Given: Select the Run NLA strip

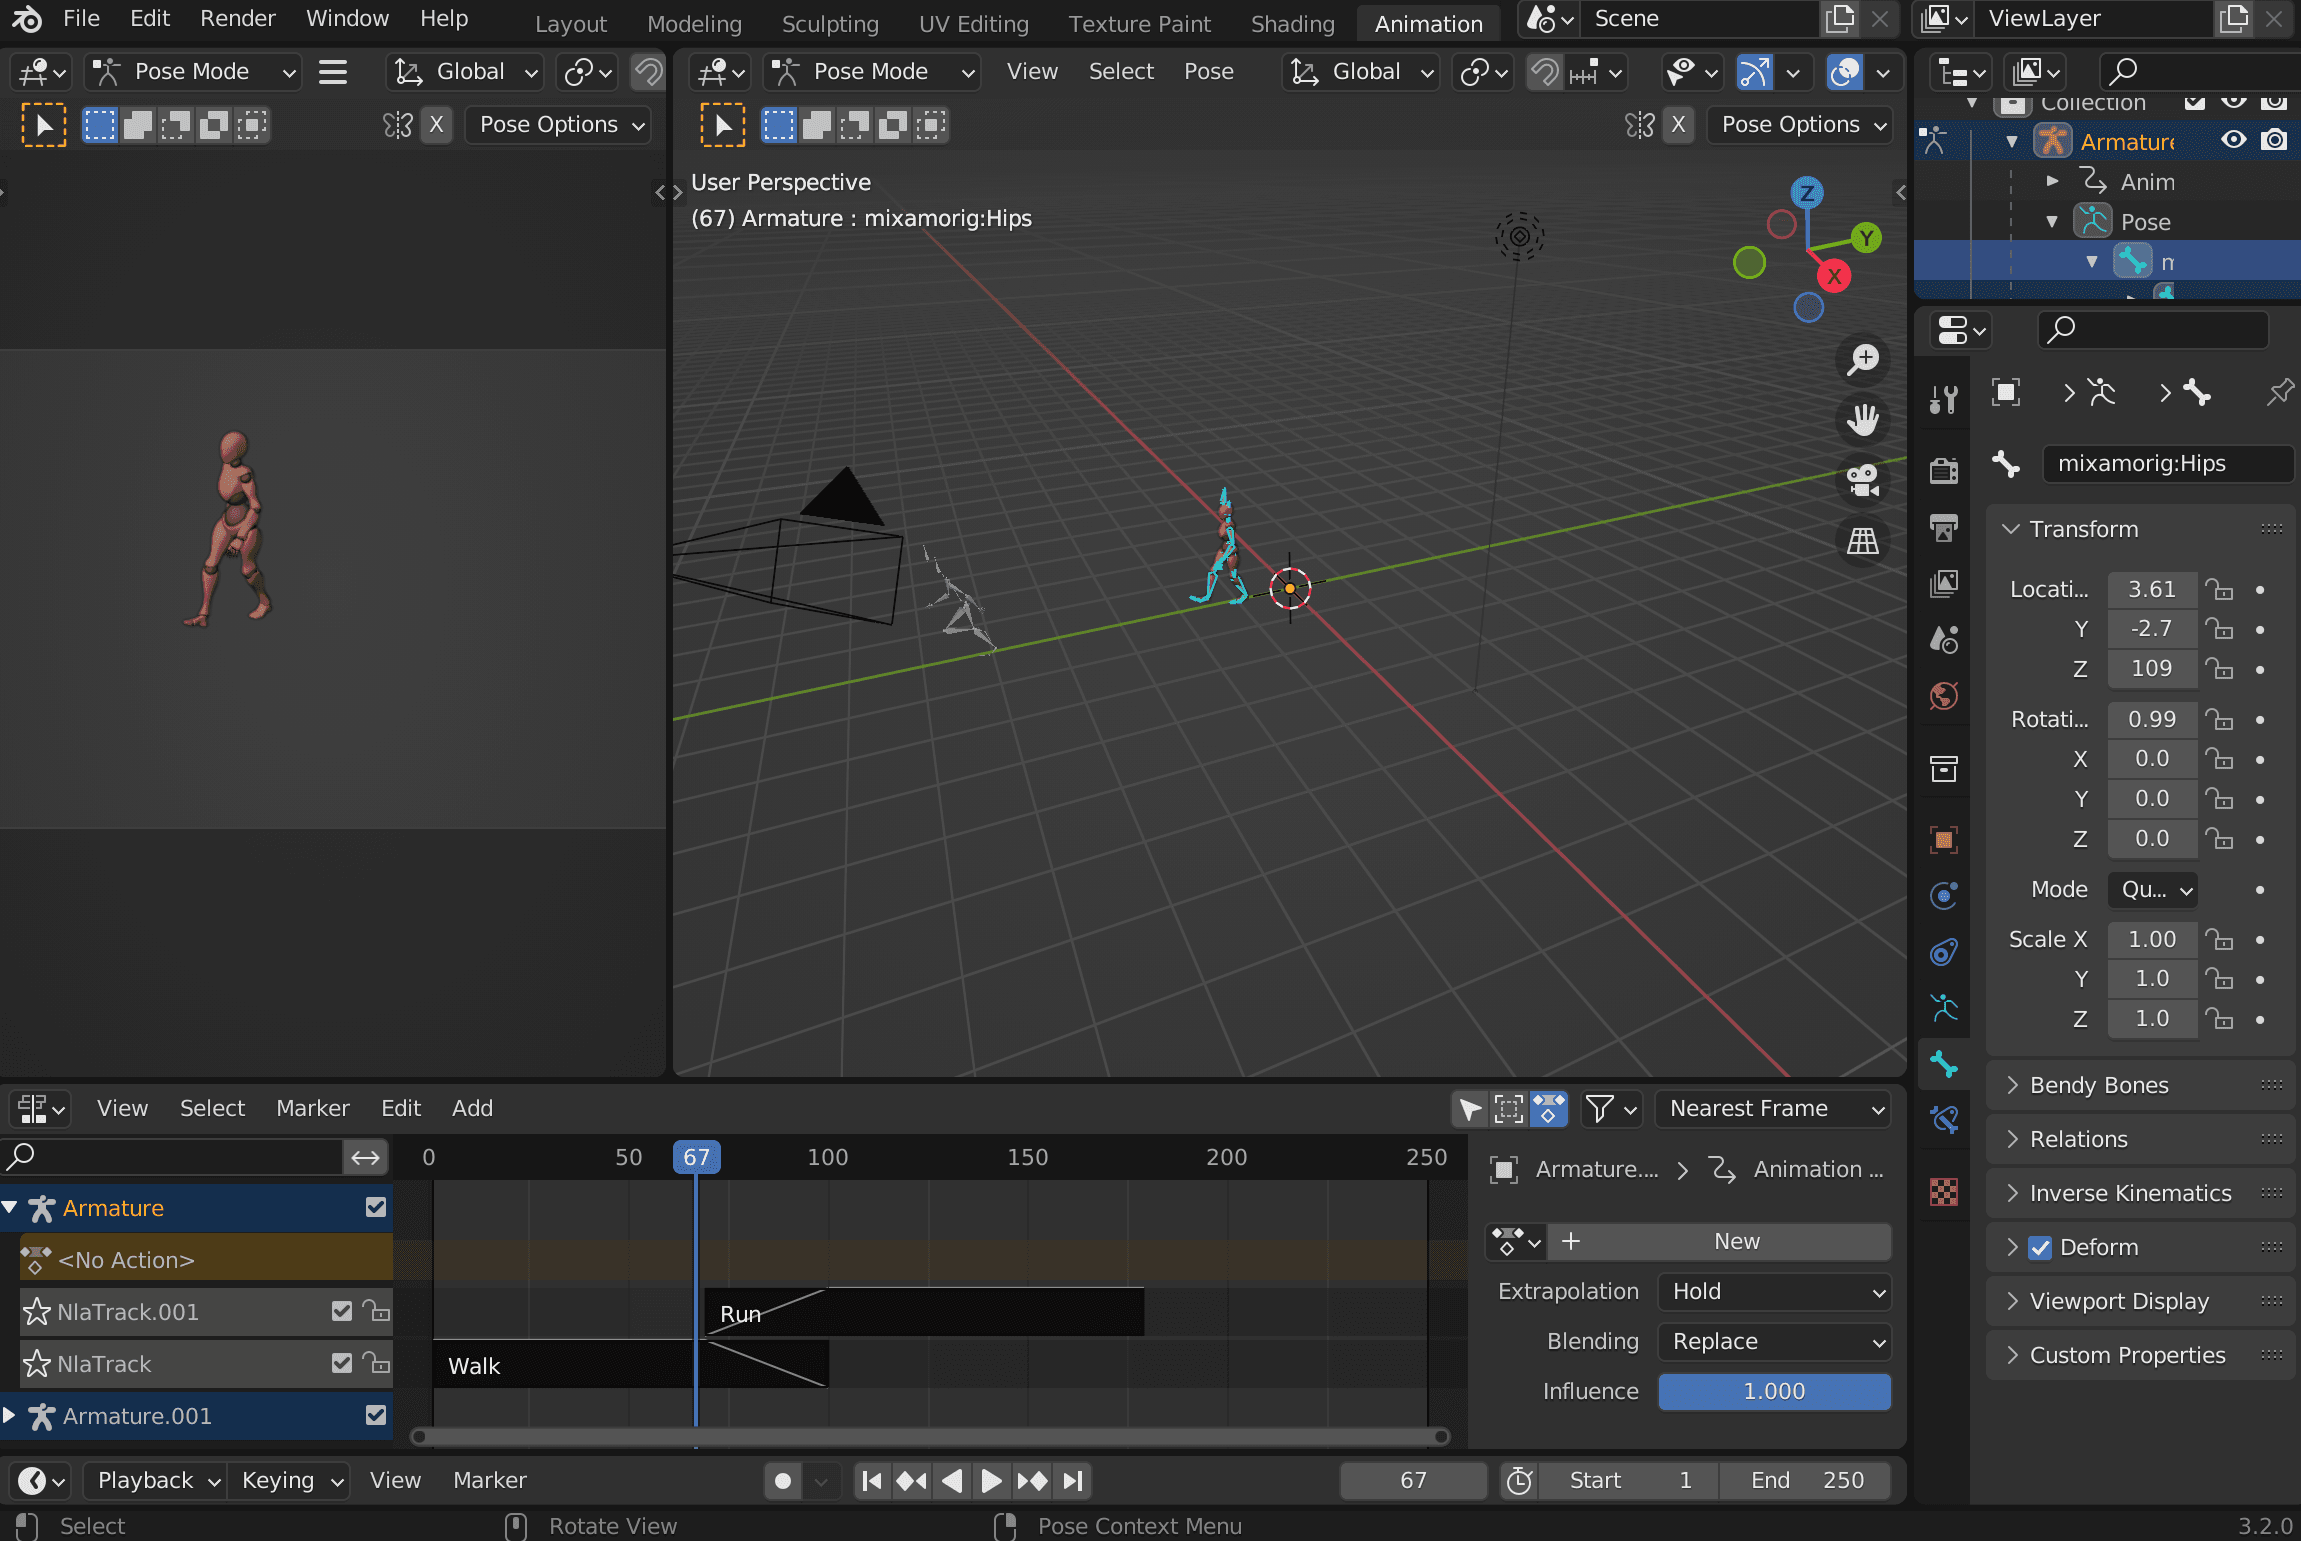Looking at the screenshot, I should click(924, 1312).
